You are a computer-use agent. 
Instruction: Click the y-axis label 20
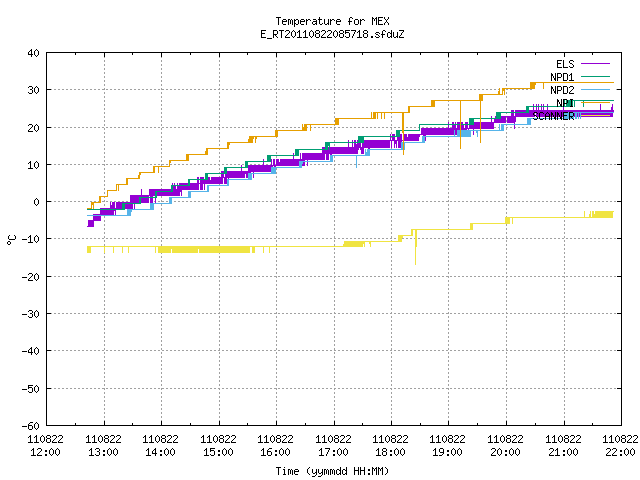[x=33, y=128]
